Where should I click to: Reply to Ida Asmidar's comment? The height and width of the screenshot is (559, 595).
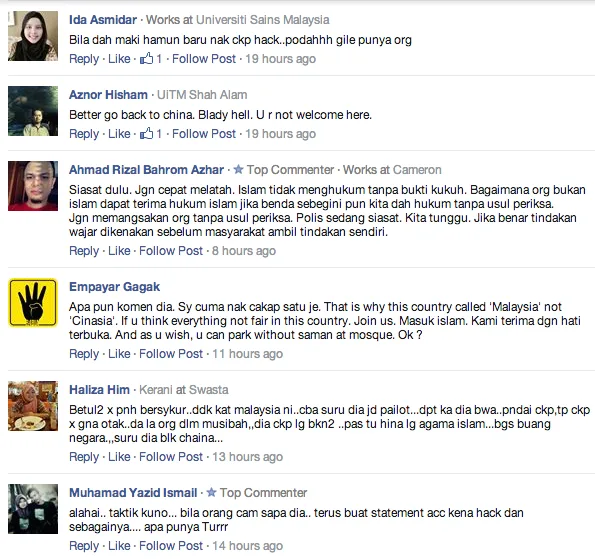tap(84, 59)
